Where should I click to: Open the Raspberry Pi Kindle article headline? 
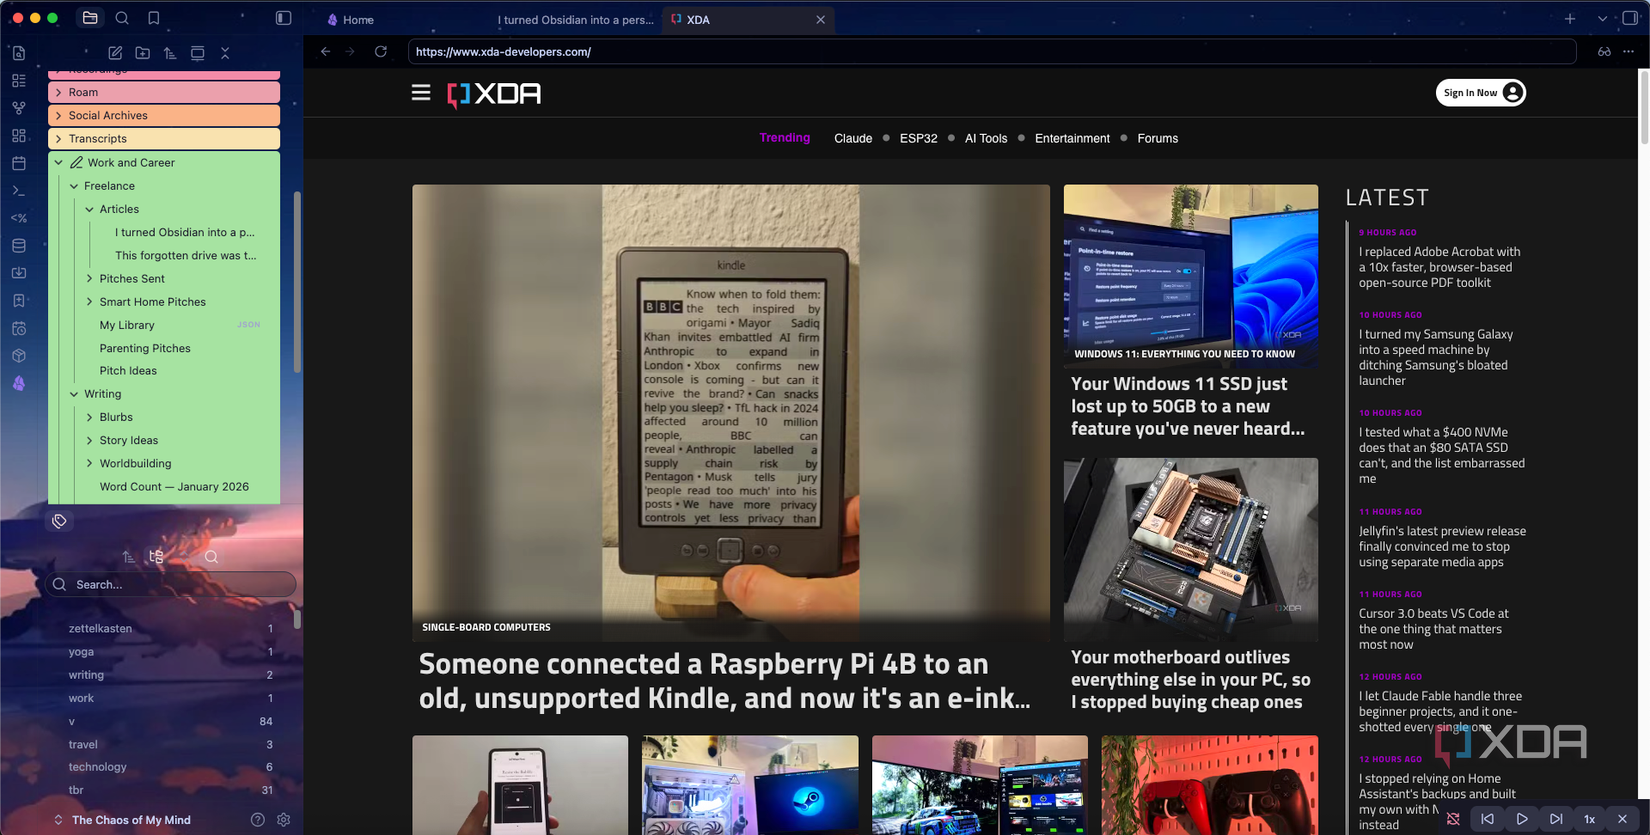pyautogui.click(x=725, y=681)
